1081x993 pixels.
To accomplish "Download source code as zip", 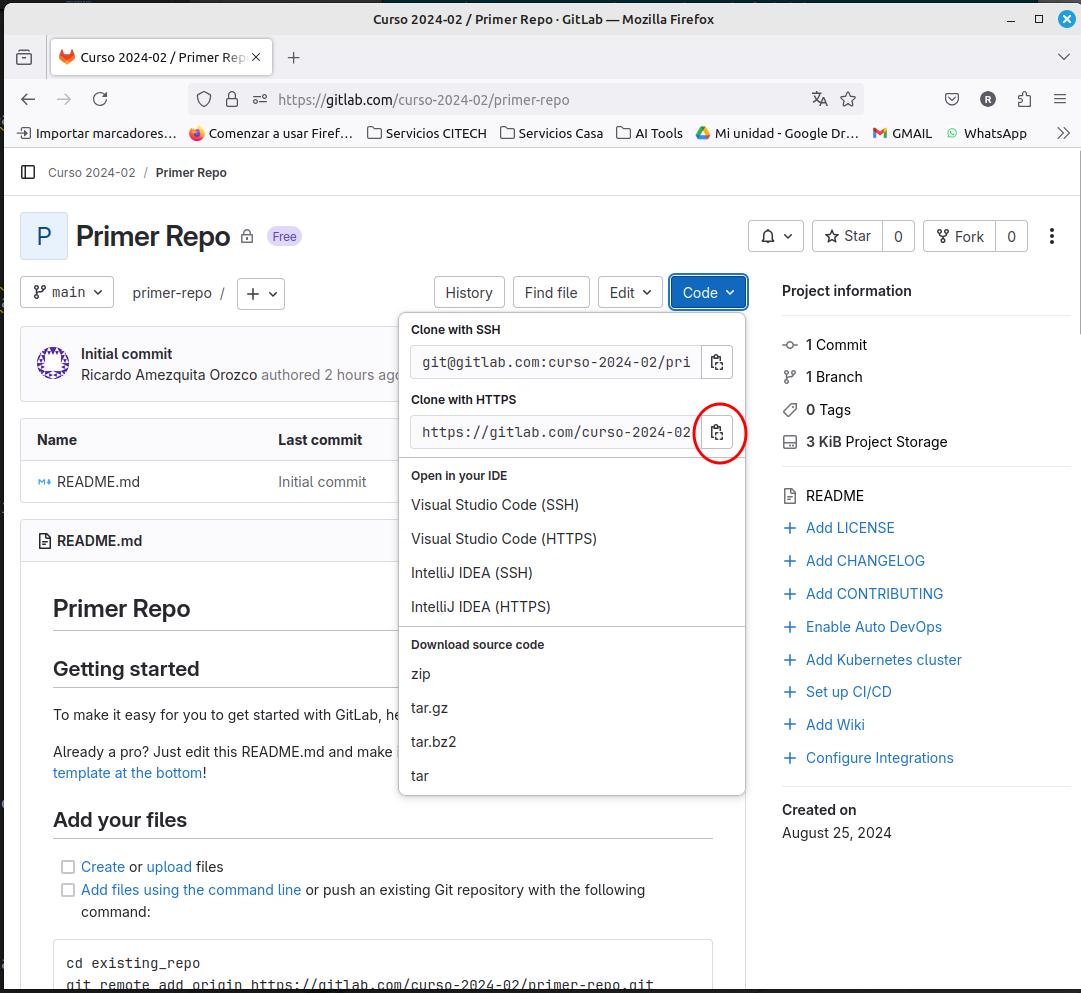I will pyautogui.click(x=421, y=674).
